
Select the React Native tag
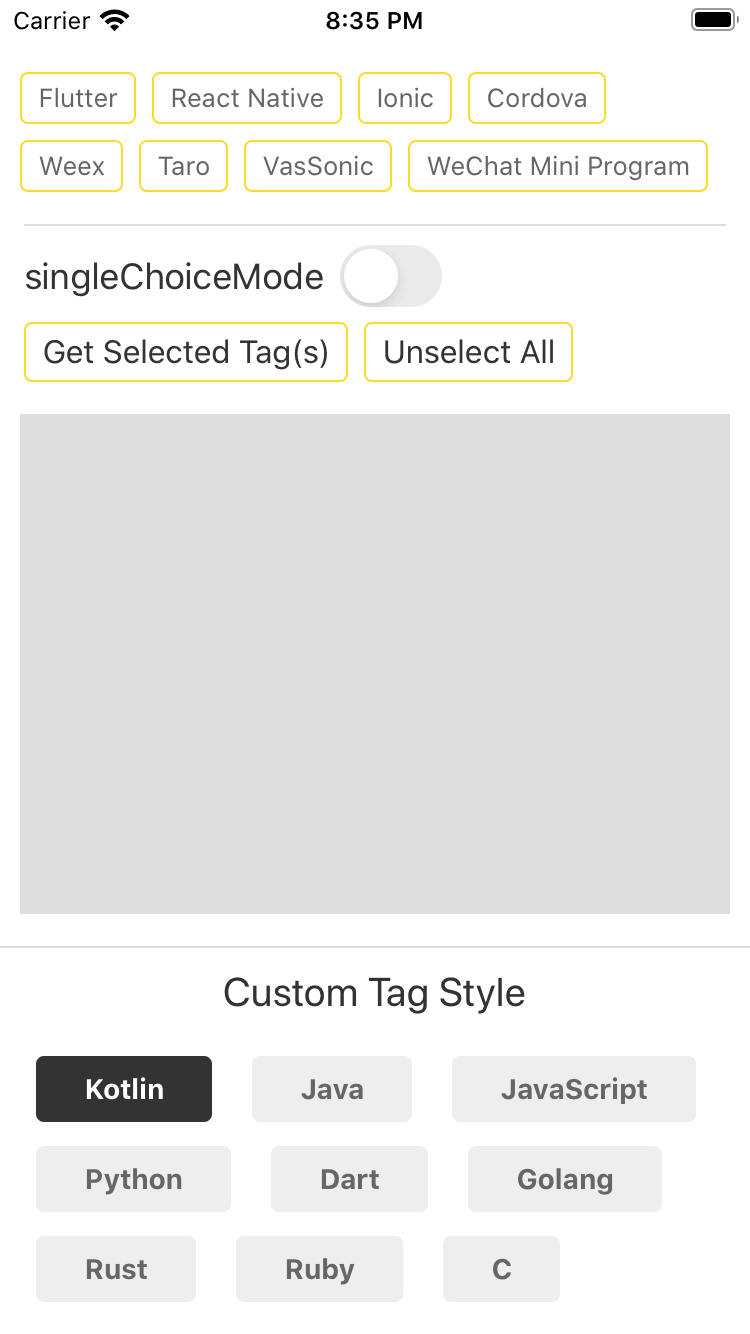tap(246, 98)
